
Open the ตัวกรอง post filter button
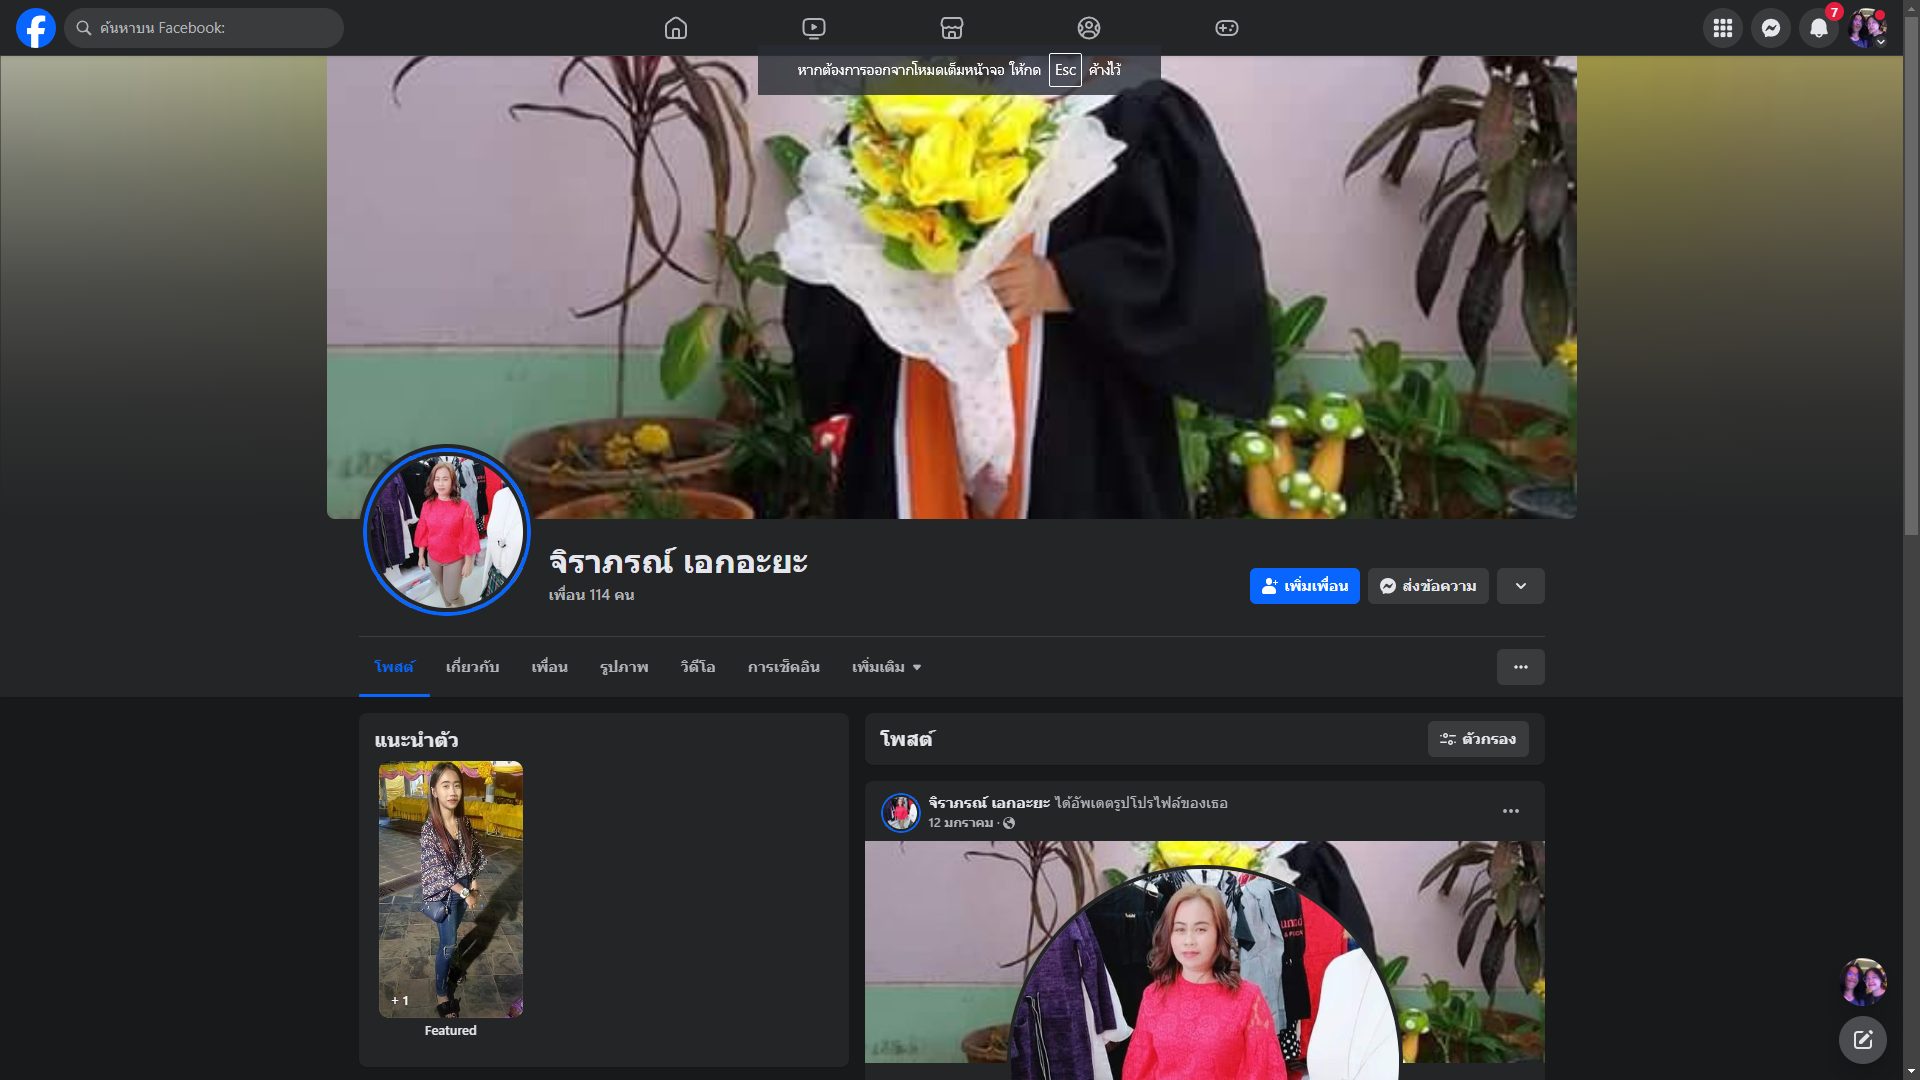point(1478,739)
